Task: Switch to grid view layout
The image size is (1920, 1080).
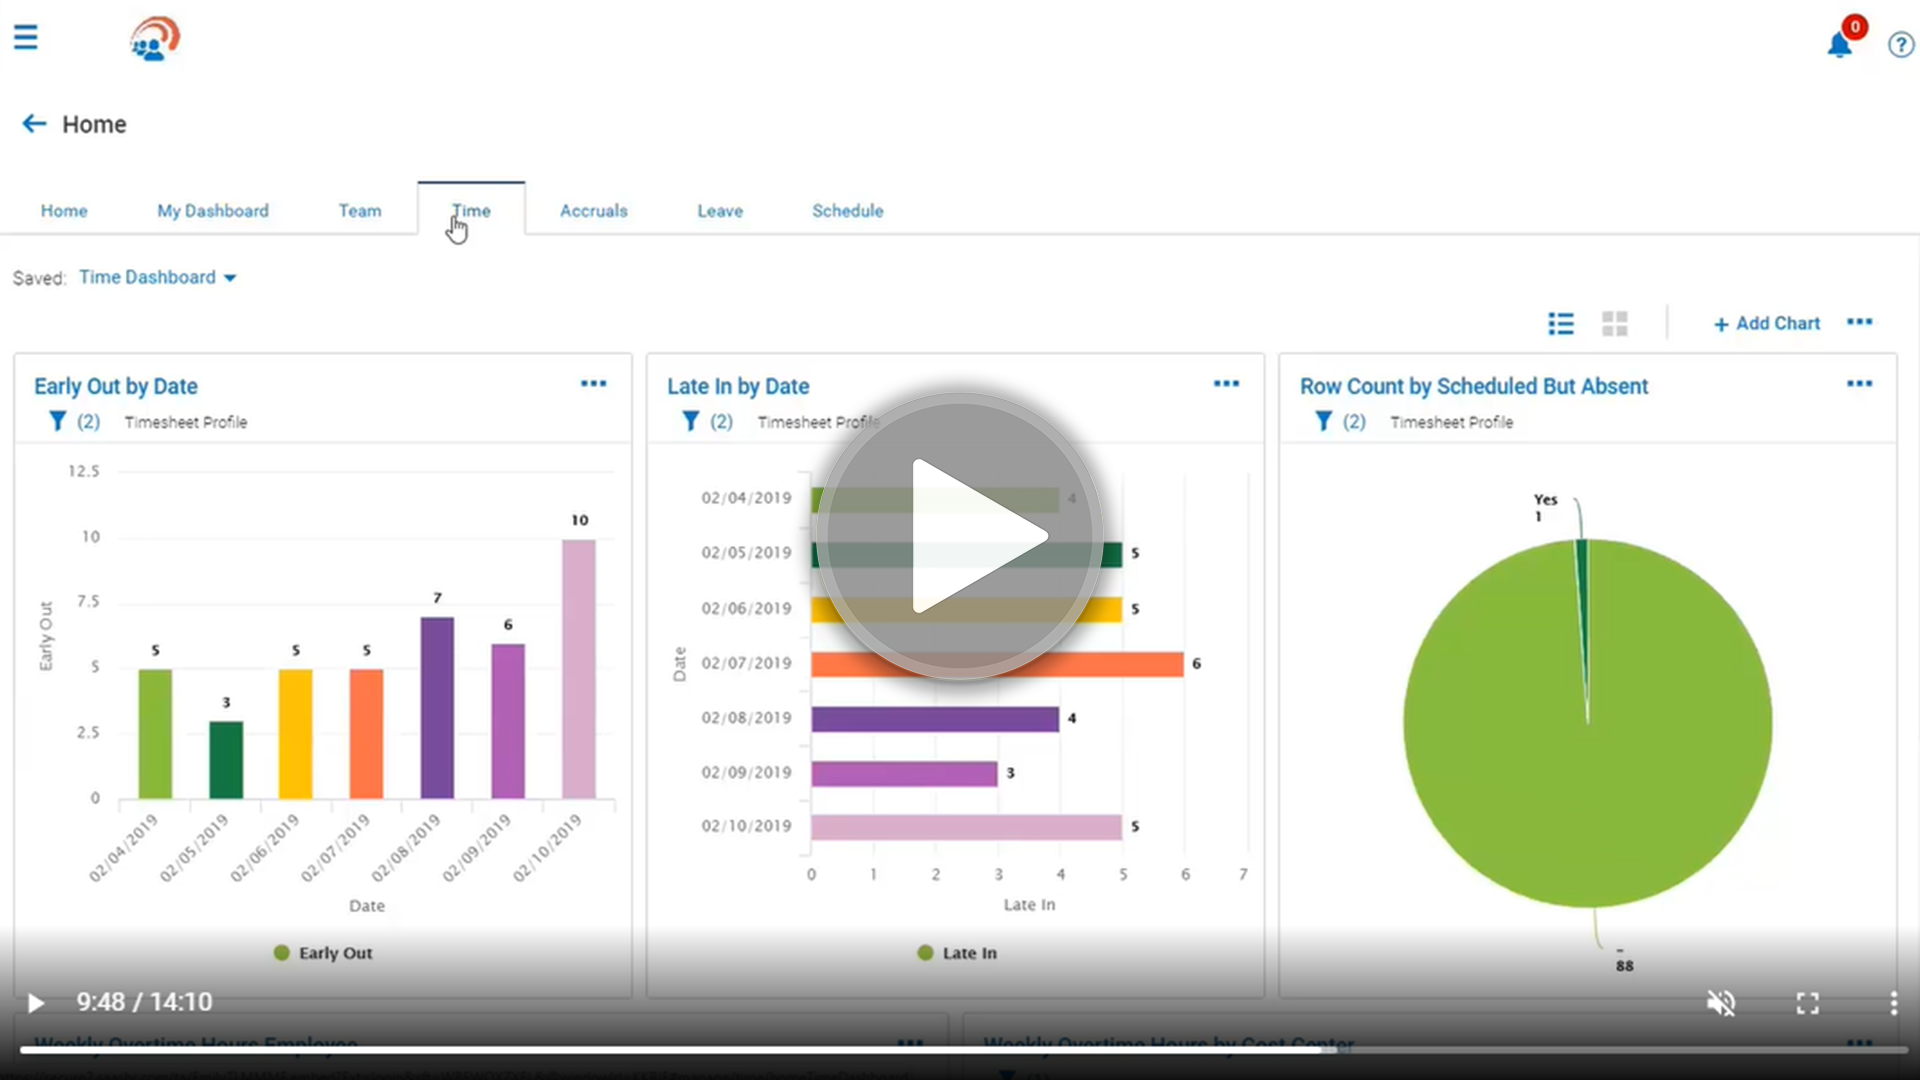Action: tap(1615, 323)
